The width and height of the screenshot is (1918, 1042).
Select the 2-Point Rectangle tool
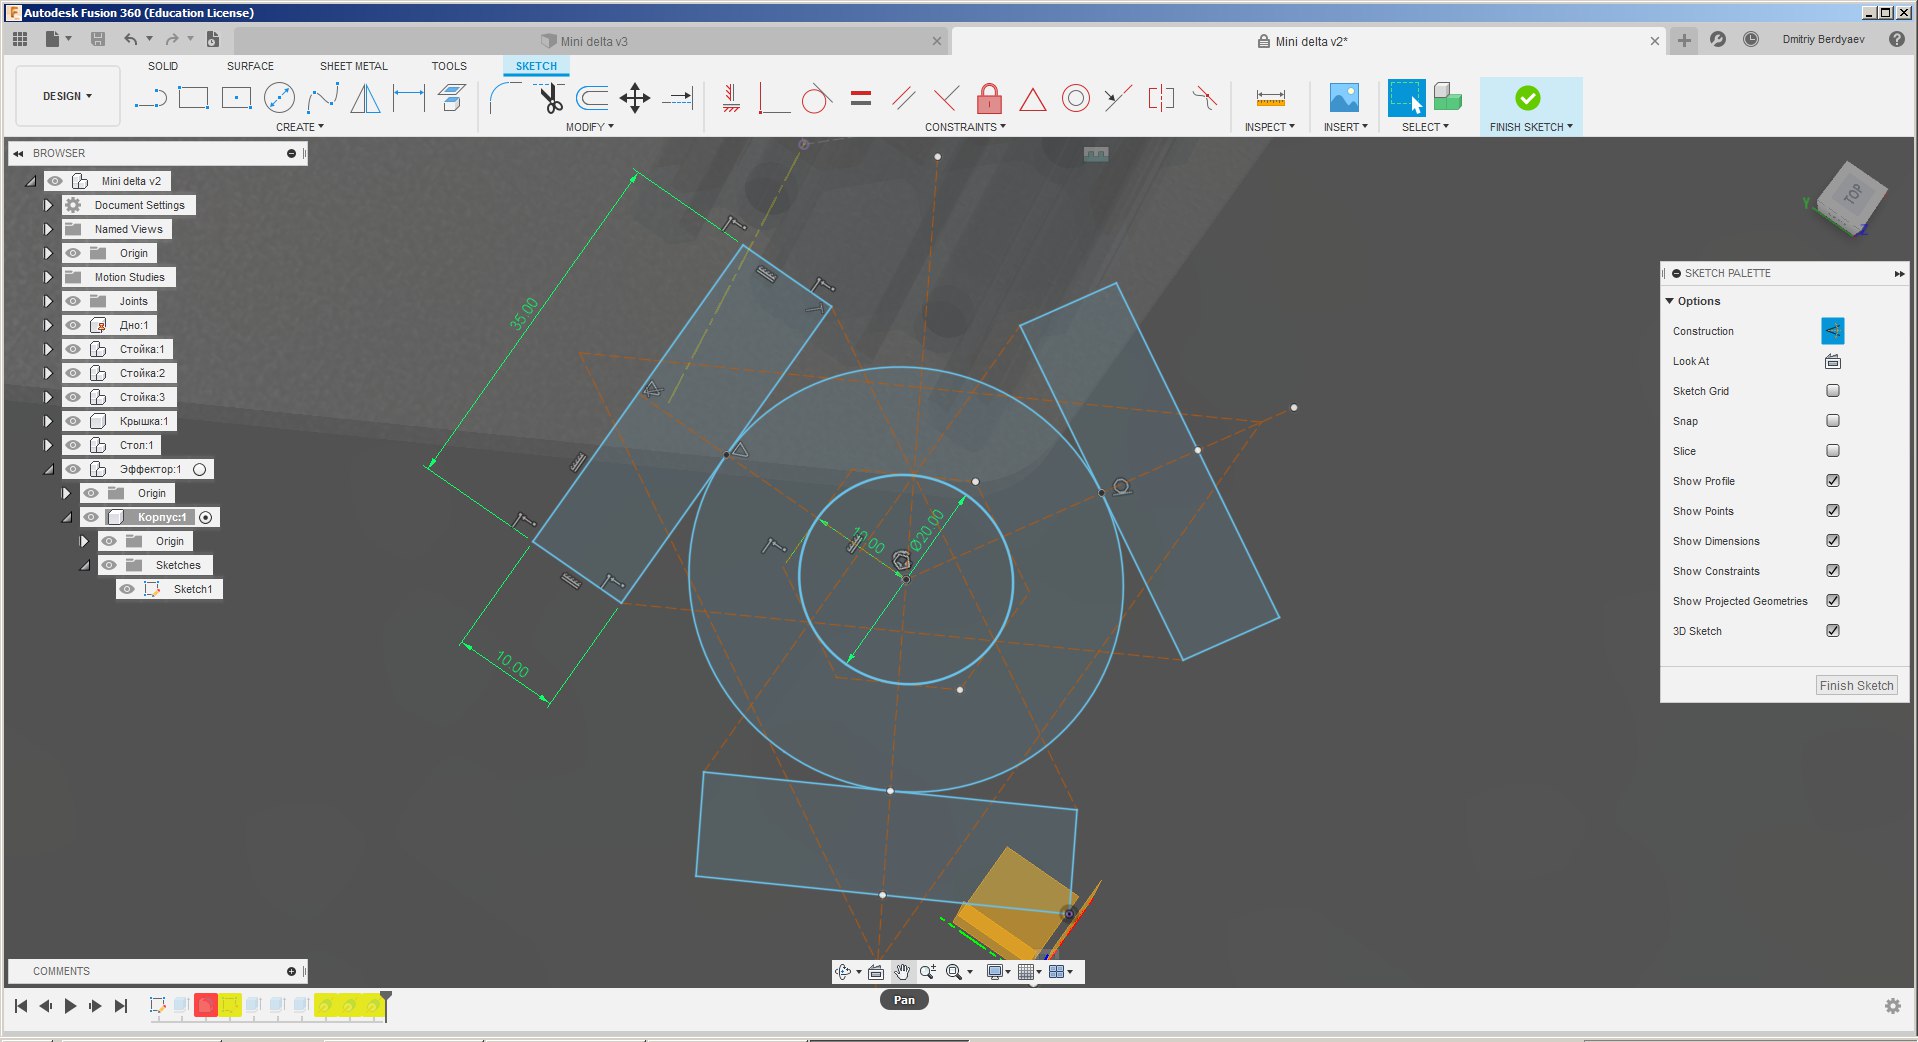(x=193, y=98)
